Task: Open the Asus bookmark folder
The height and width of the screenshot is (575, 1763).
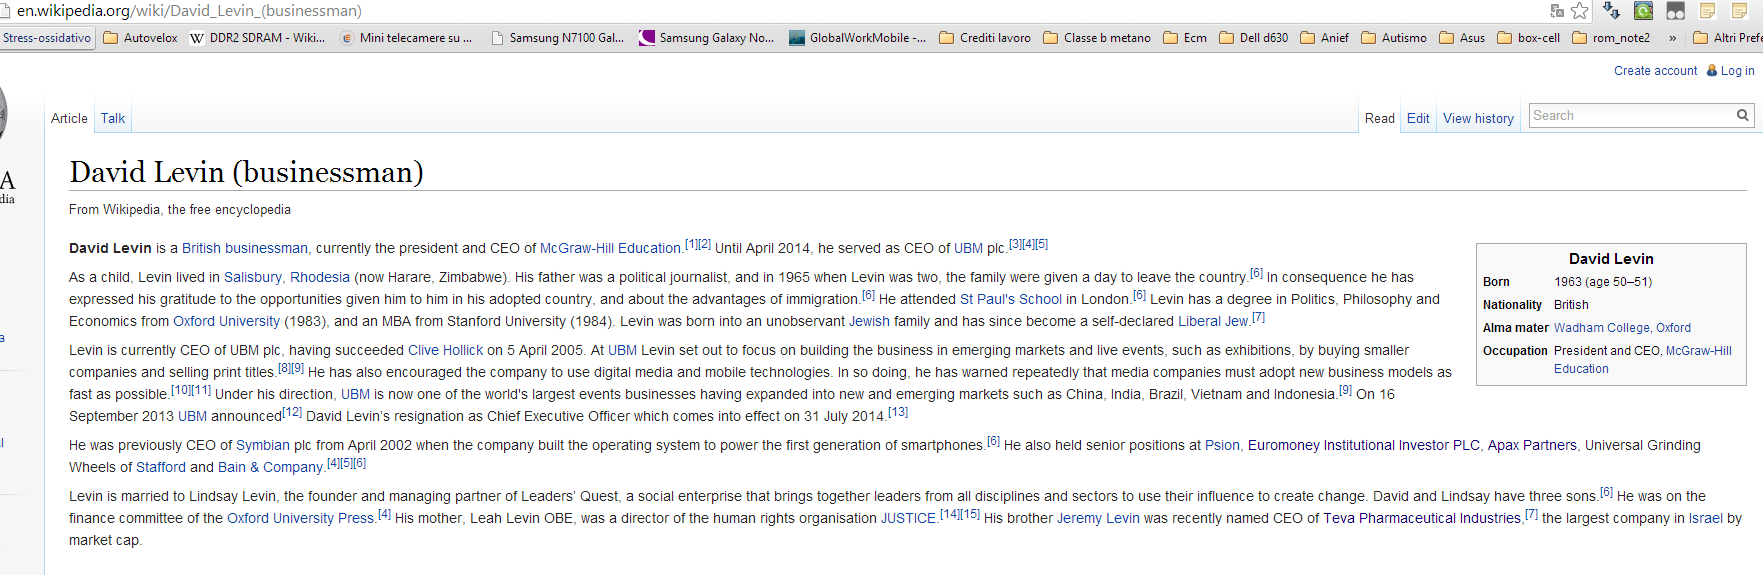Action: [1462, 38]
